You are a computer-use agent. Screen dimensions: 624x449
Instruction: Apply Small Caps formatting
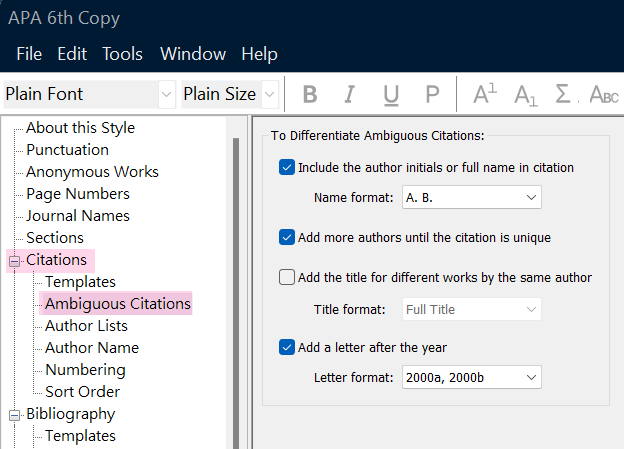[x=604, y=94]
